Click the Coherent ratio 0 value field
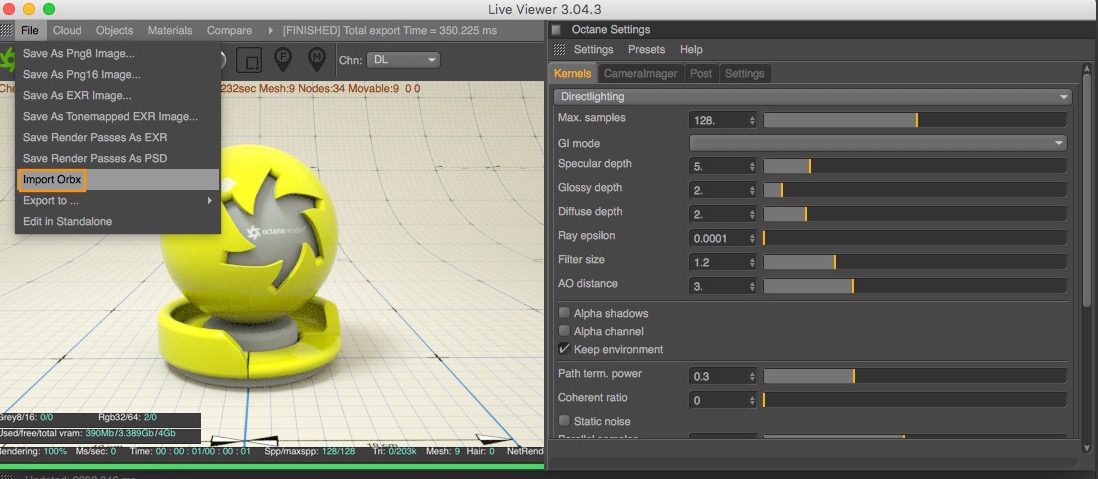Viewport: 1098px width, 479px height. click(718, 400)
